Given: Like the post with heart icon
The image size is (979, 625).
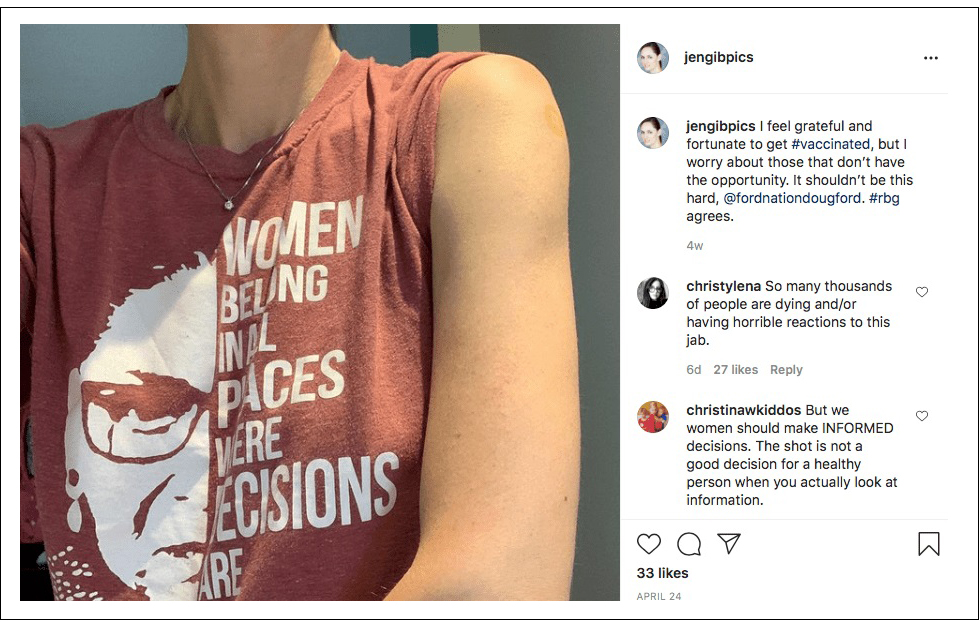Looking at the screenshot, I should (x=649, y=544).
